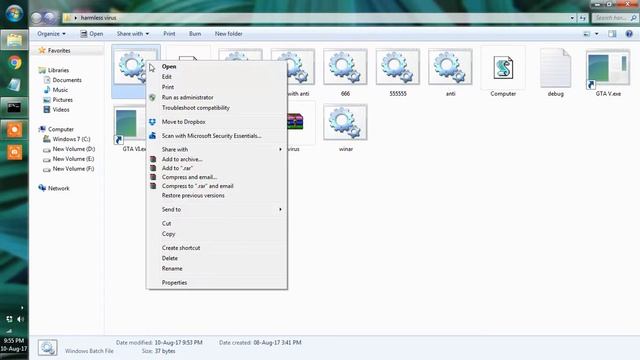640x360 pixels.
Task: Open New Volume (E:) drive
Action: [x=73, y=159]
